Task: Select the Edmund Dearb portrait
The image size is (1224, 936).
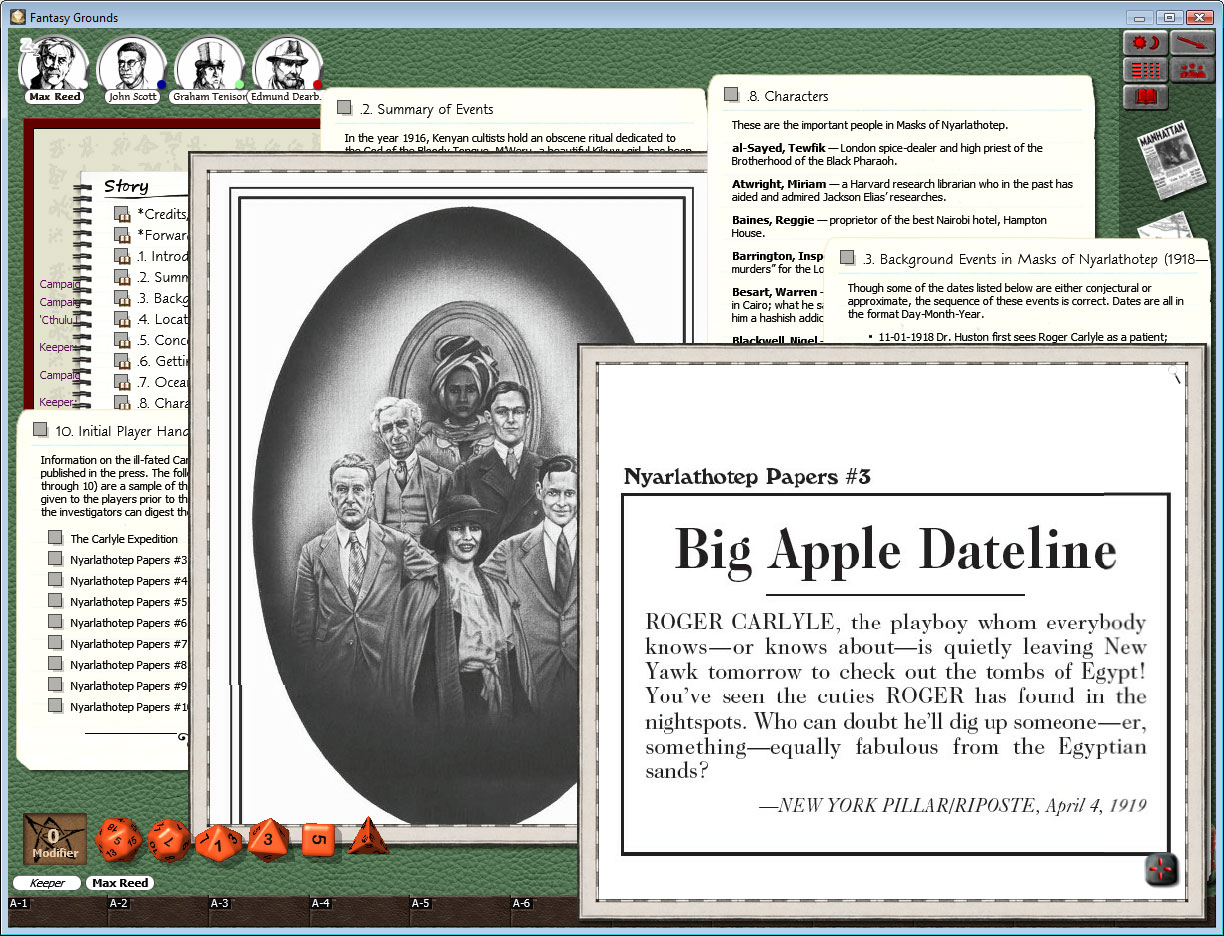Action: tap(287, 62)
